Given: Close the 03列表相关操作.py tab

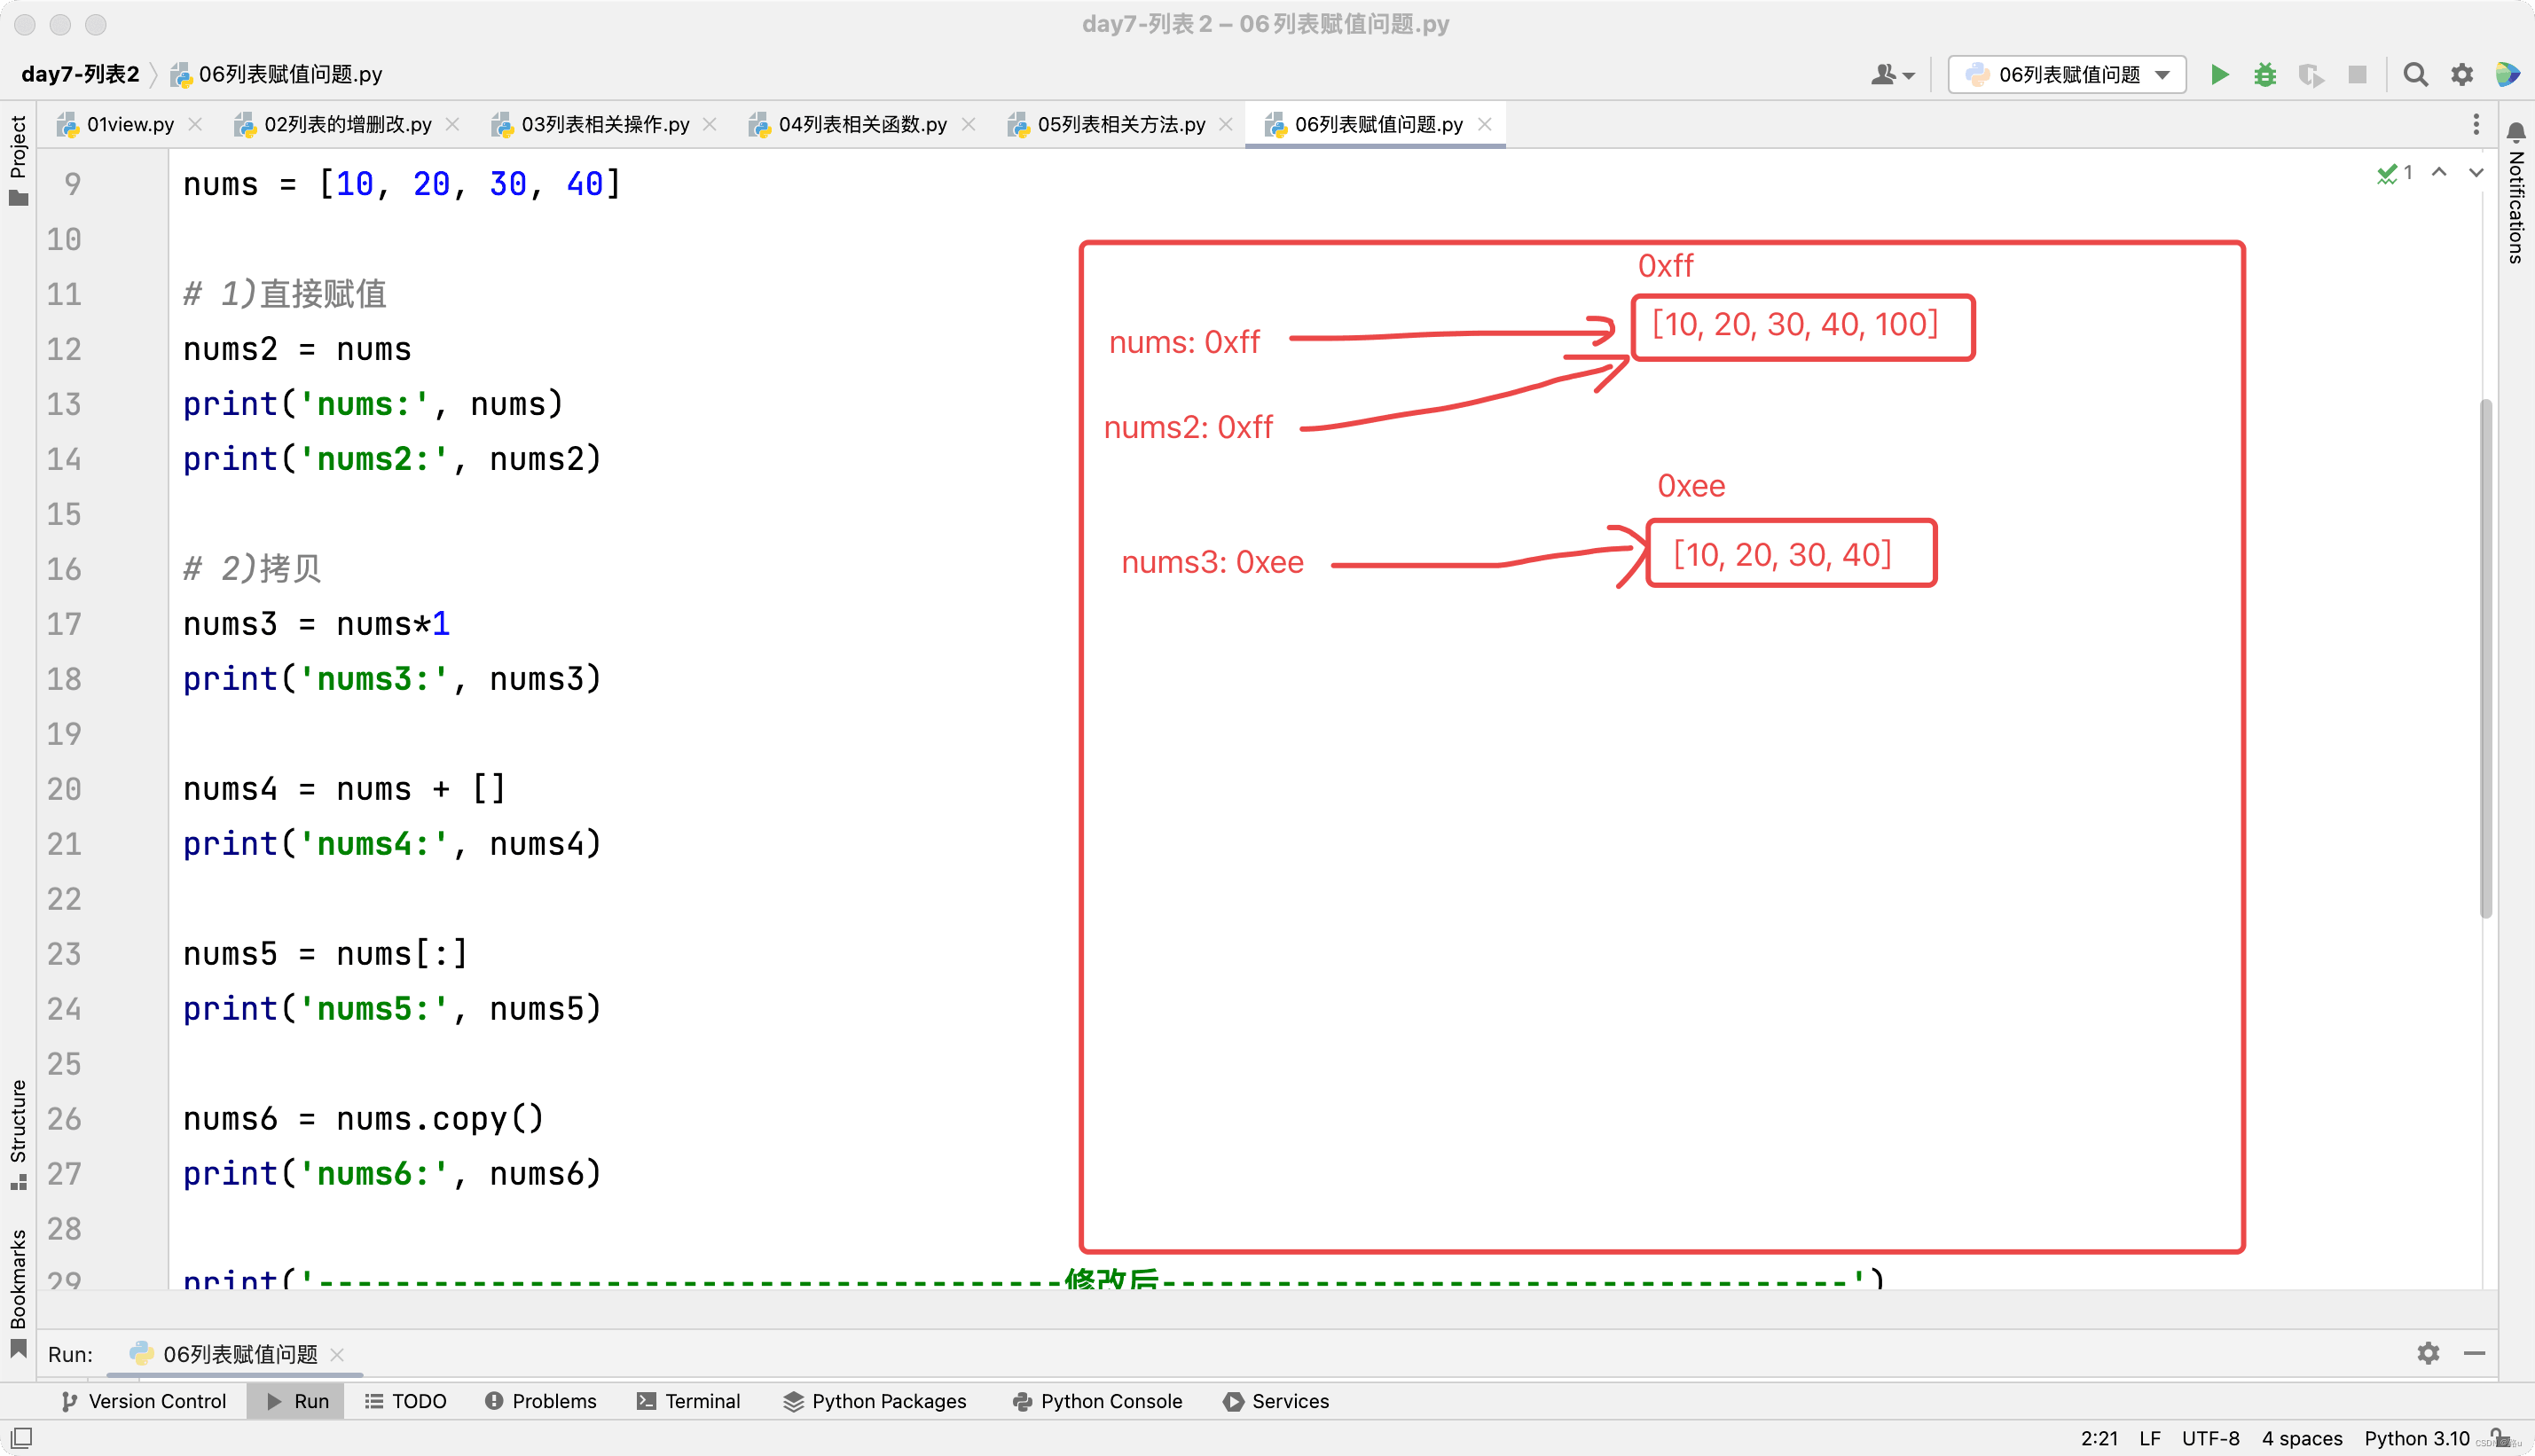Looking at the screenshot, I should [x=710, y=124].
